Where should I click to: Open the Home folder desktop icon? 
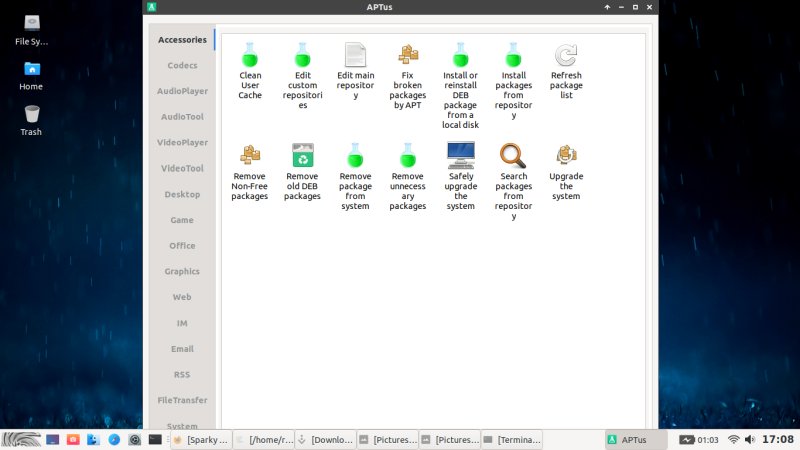[32, 76]
